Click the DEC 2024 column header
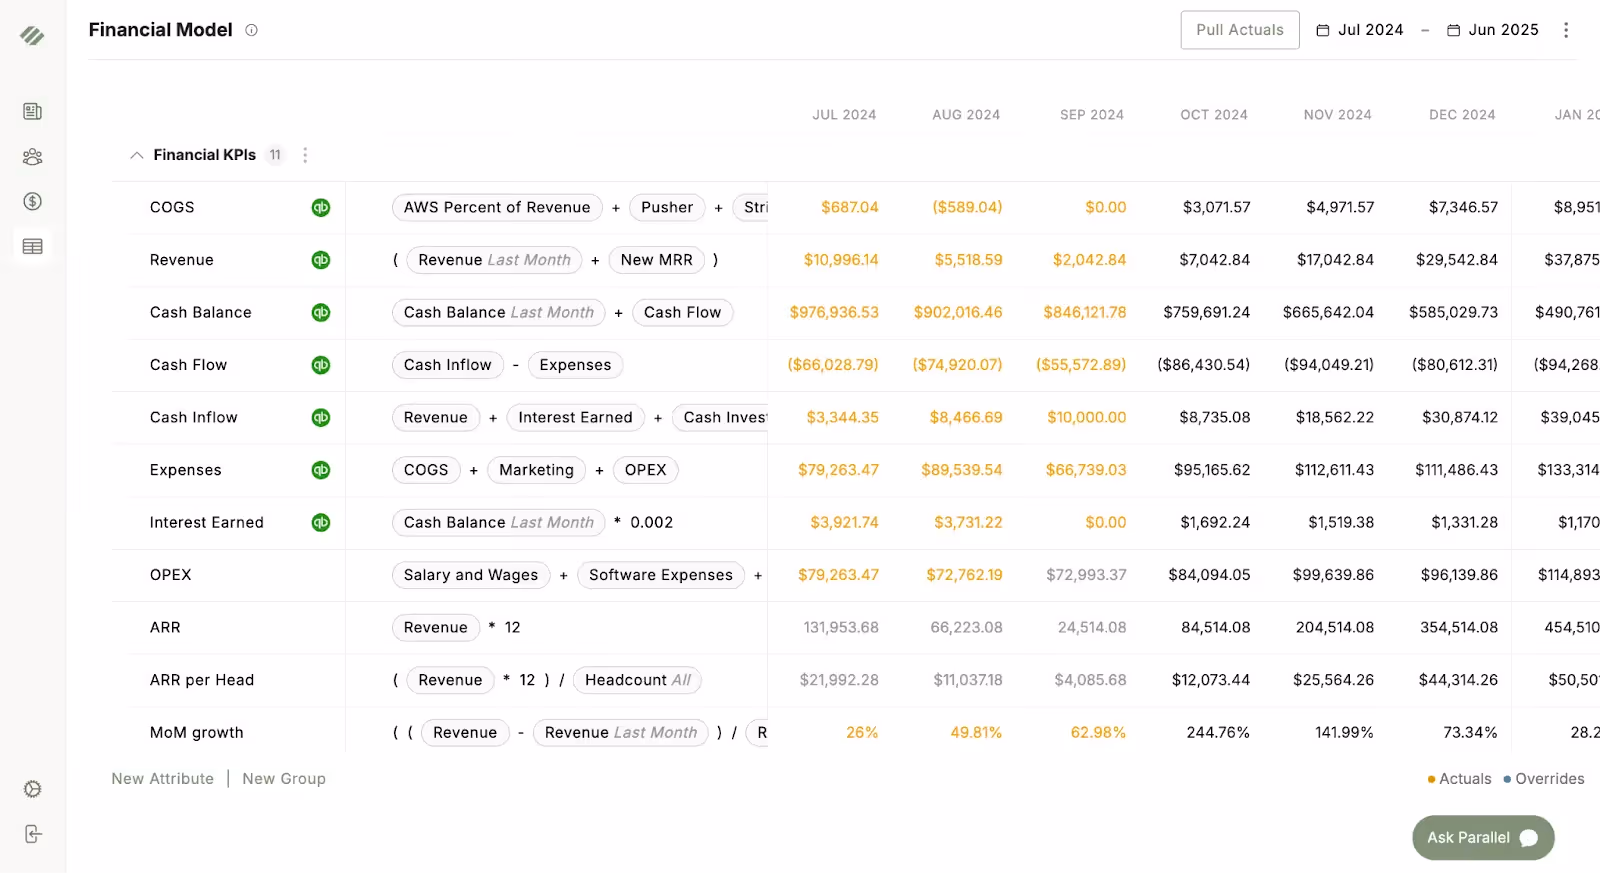The width and height of the screenshot is (1600, 873). [1462, 115]
